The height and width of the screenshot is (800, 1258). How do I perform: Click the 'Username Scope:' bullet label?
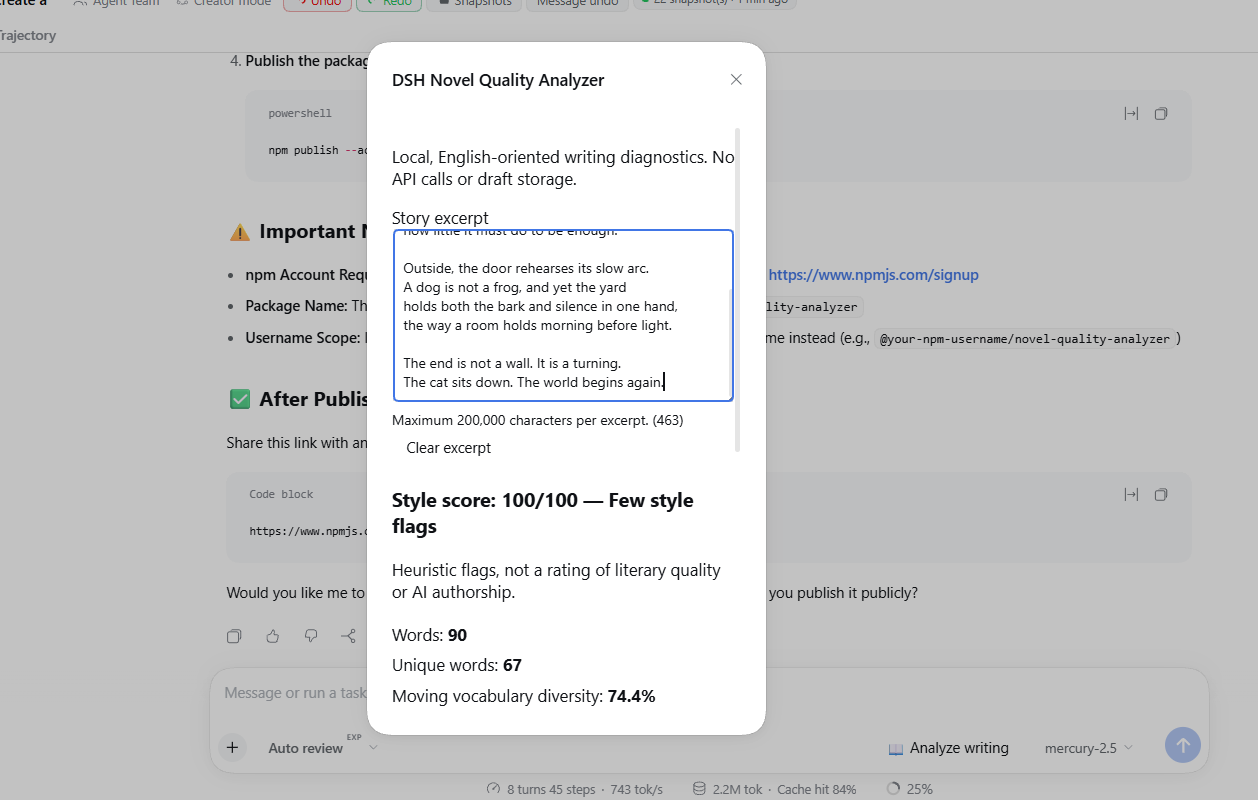coord(302,338)
